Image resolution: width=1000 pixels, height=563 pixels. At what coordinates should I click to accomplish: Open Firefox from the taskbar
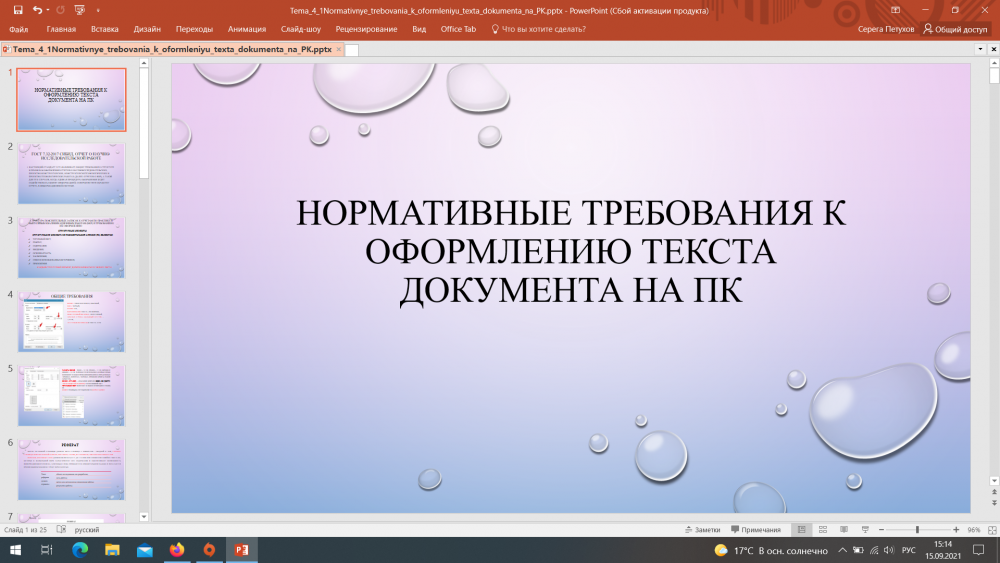(177, 550)
